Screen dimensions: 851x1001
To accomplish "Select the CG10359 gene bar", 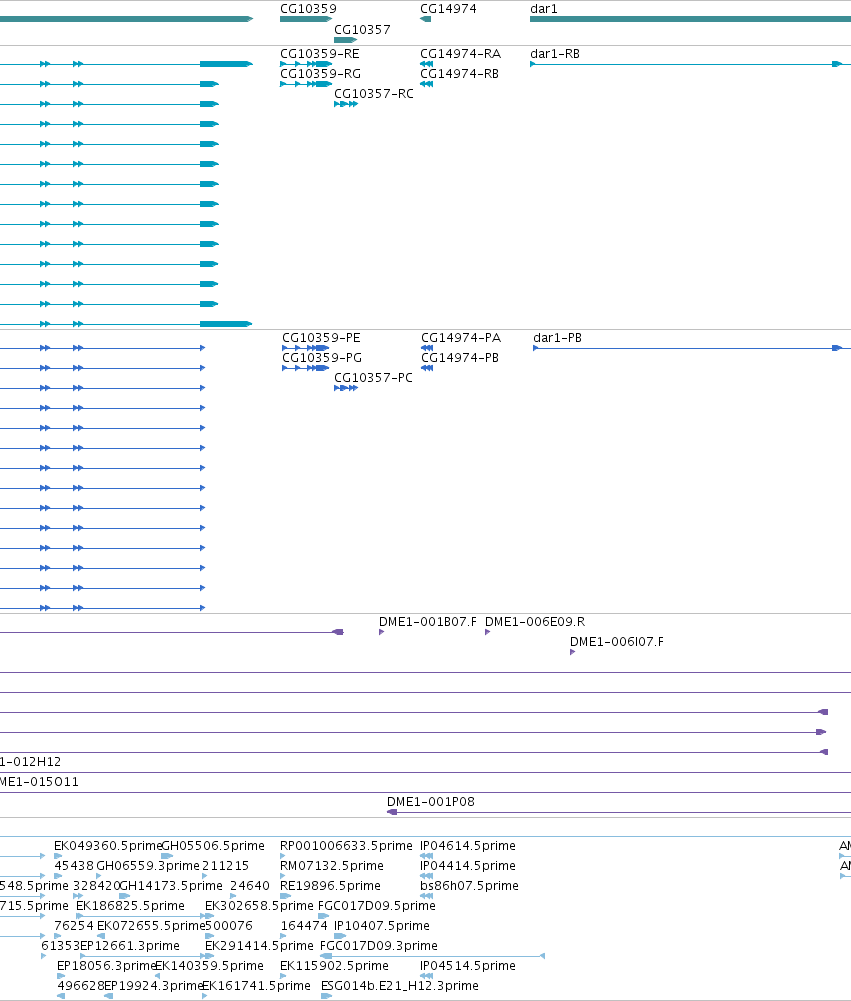I will point(306,19).
